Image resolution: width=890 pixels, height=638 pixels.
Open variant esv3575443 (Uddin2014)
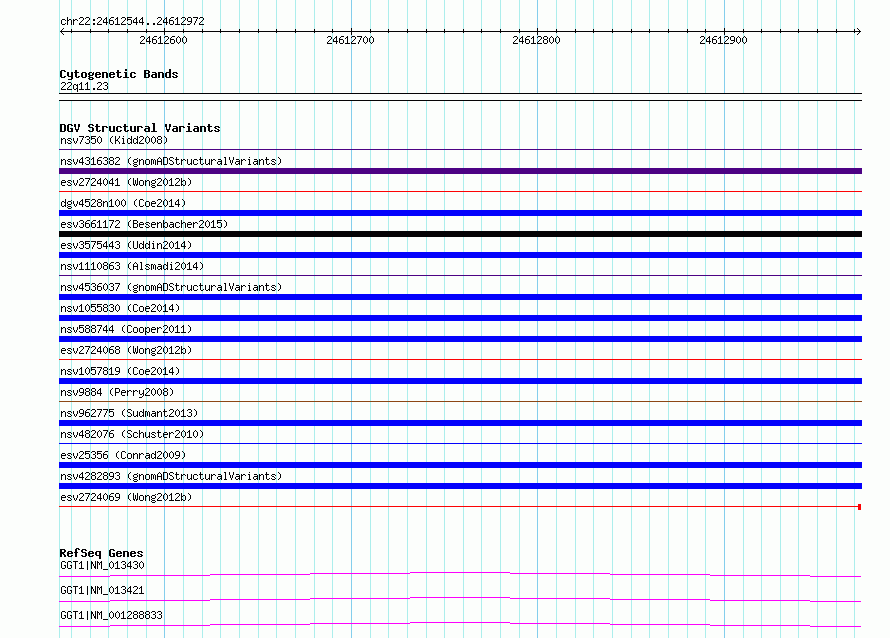(x=126, y=245)
